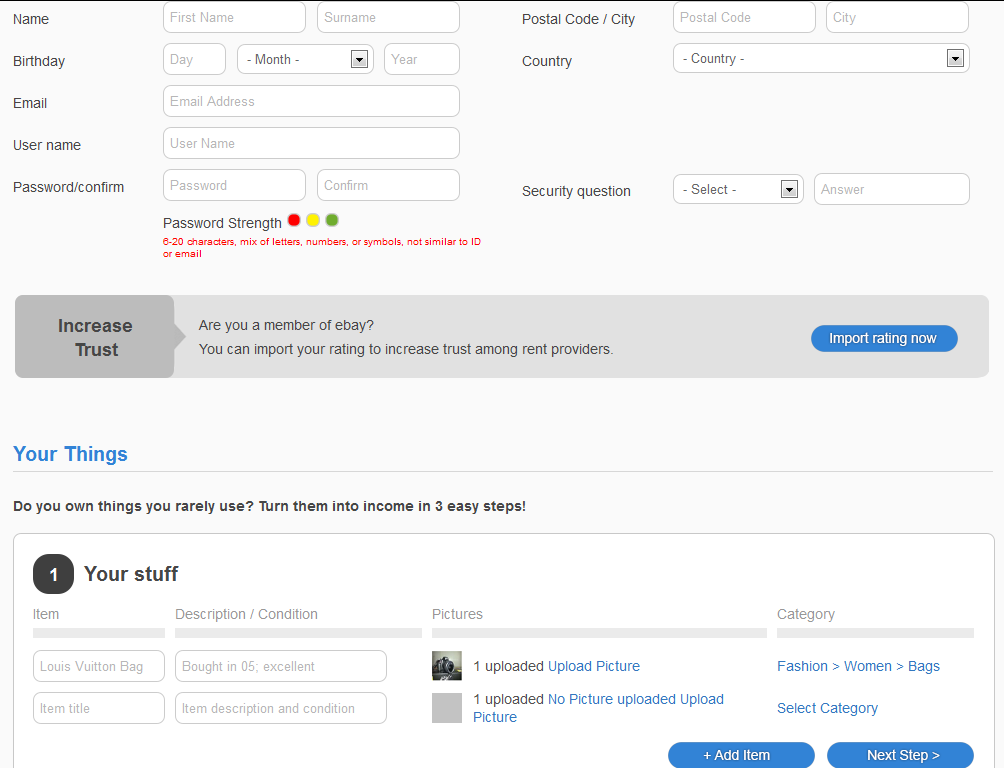Expand the Security question Select dropdown
The height and width of the screenshot is (768, 1004).
tap(738, 190)
